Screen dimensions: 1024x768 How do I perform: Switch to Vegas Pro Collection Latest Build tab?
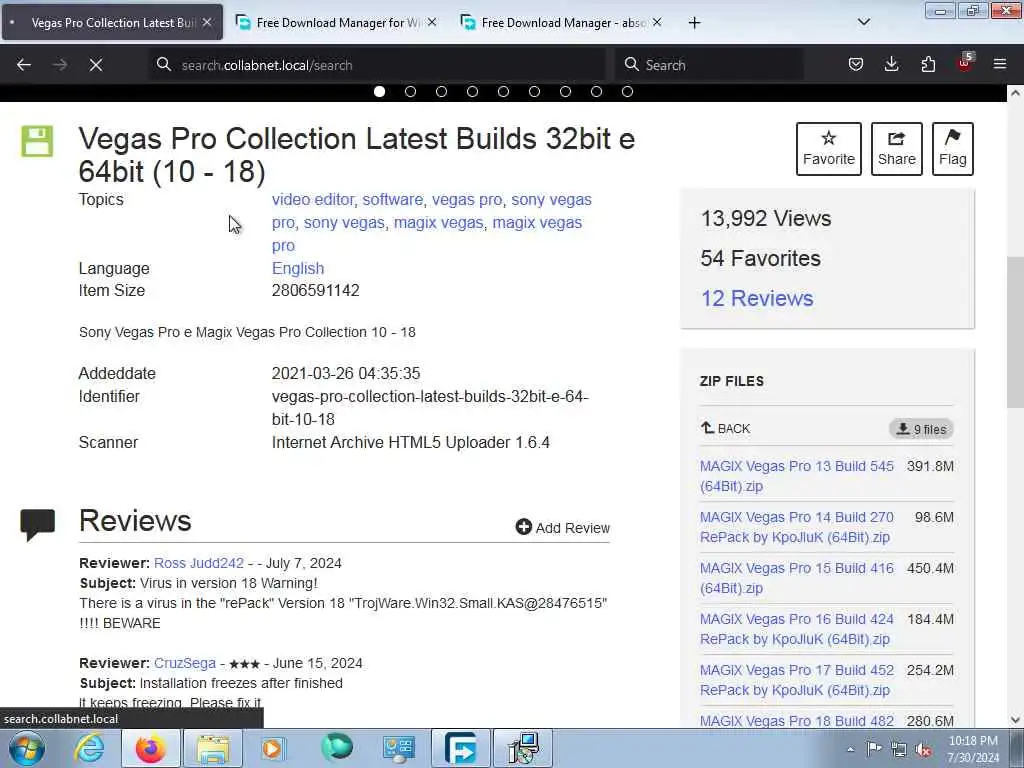click(113, 22)
